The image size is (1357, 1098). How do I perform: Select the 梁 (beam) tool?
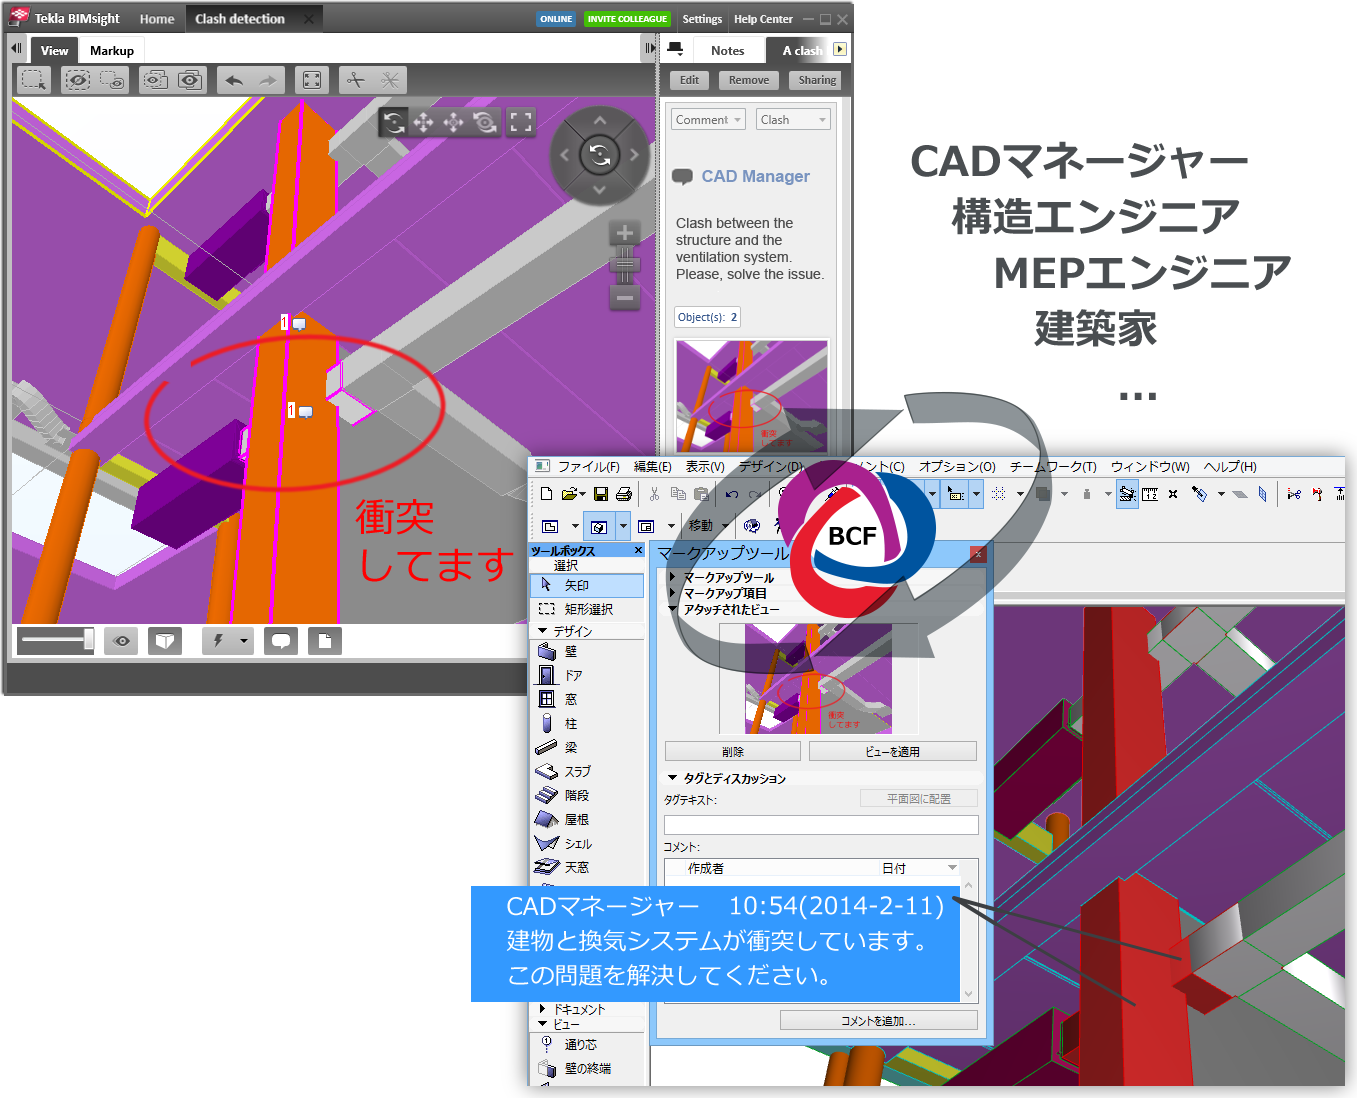(569, 747)
